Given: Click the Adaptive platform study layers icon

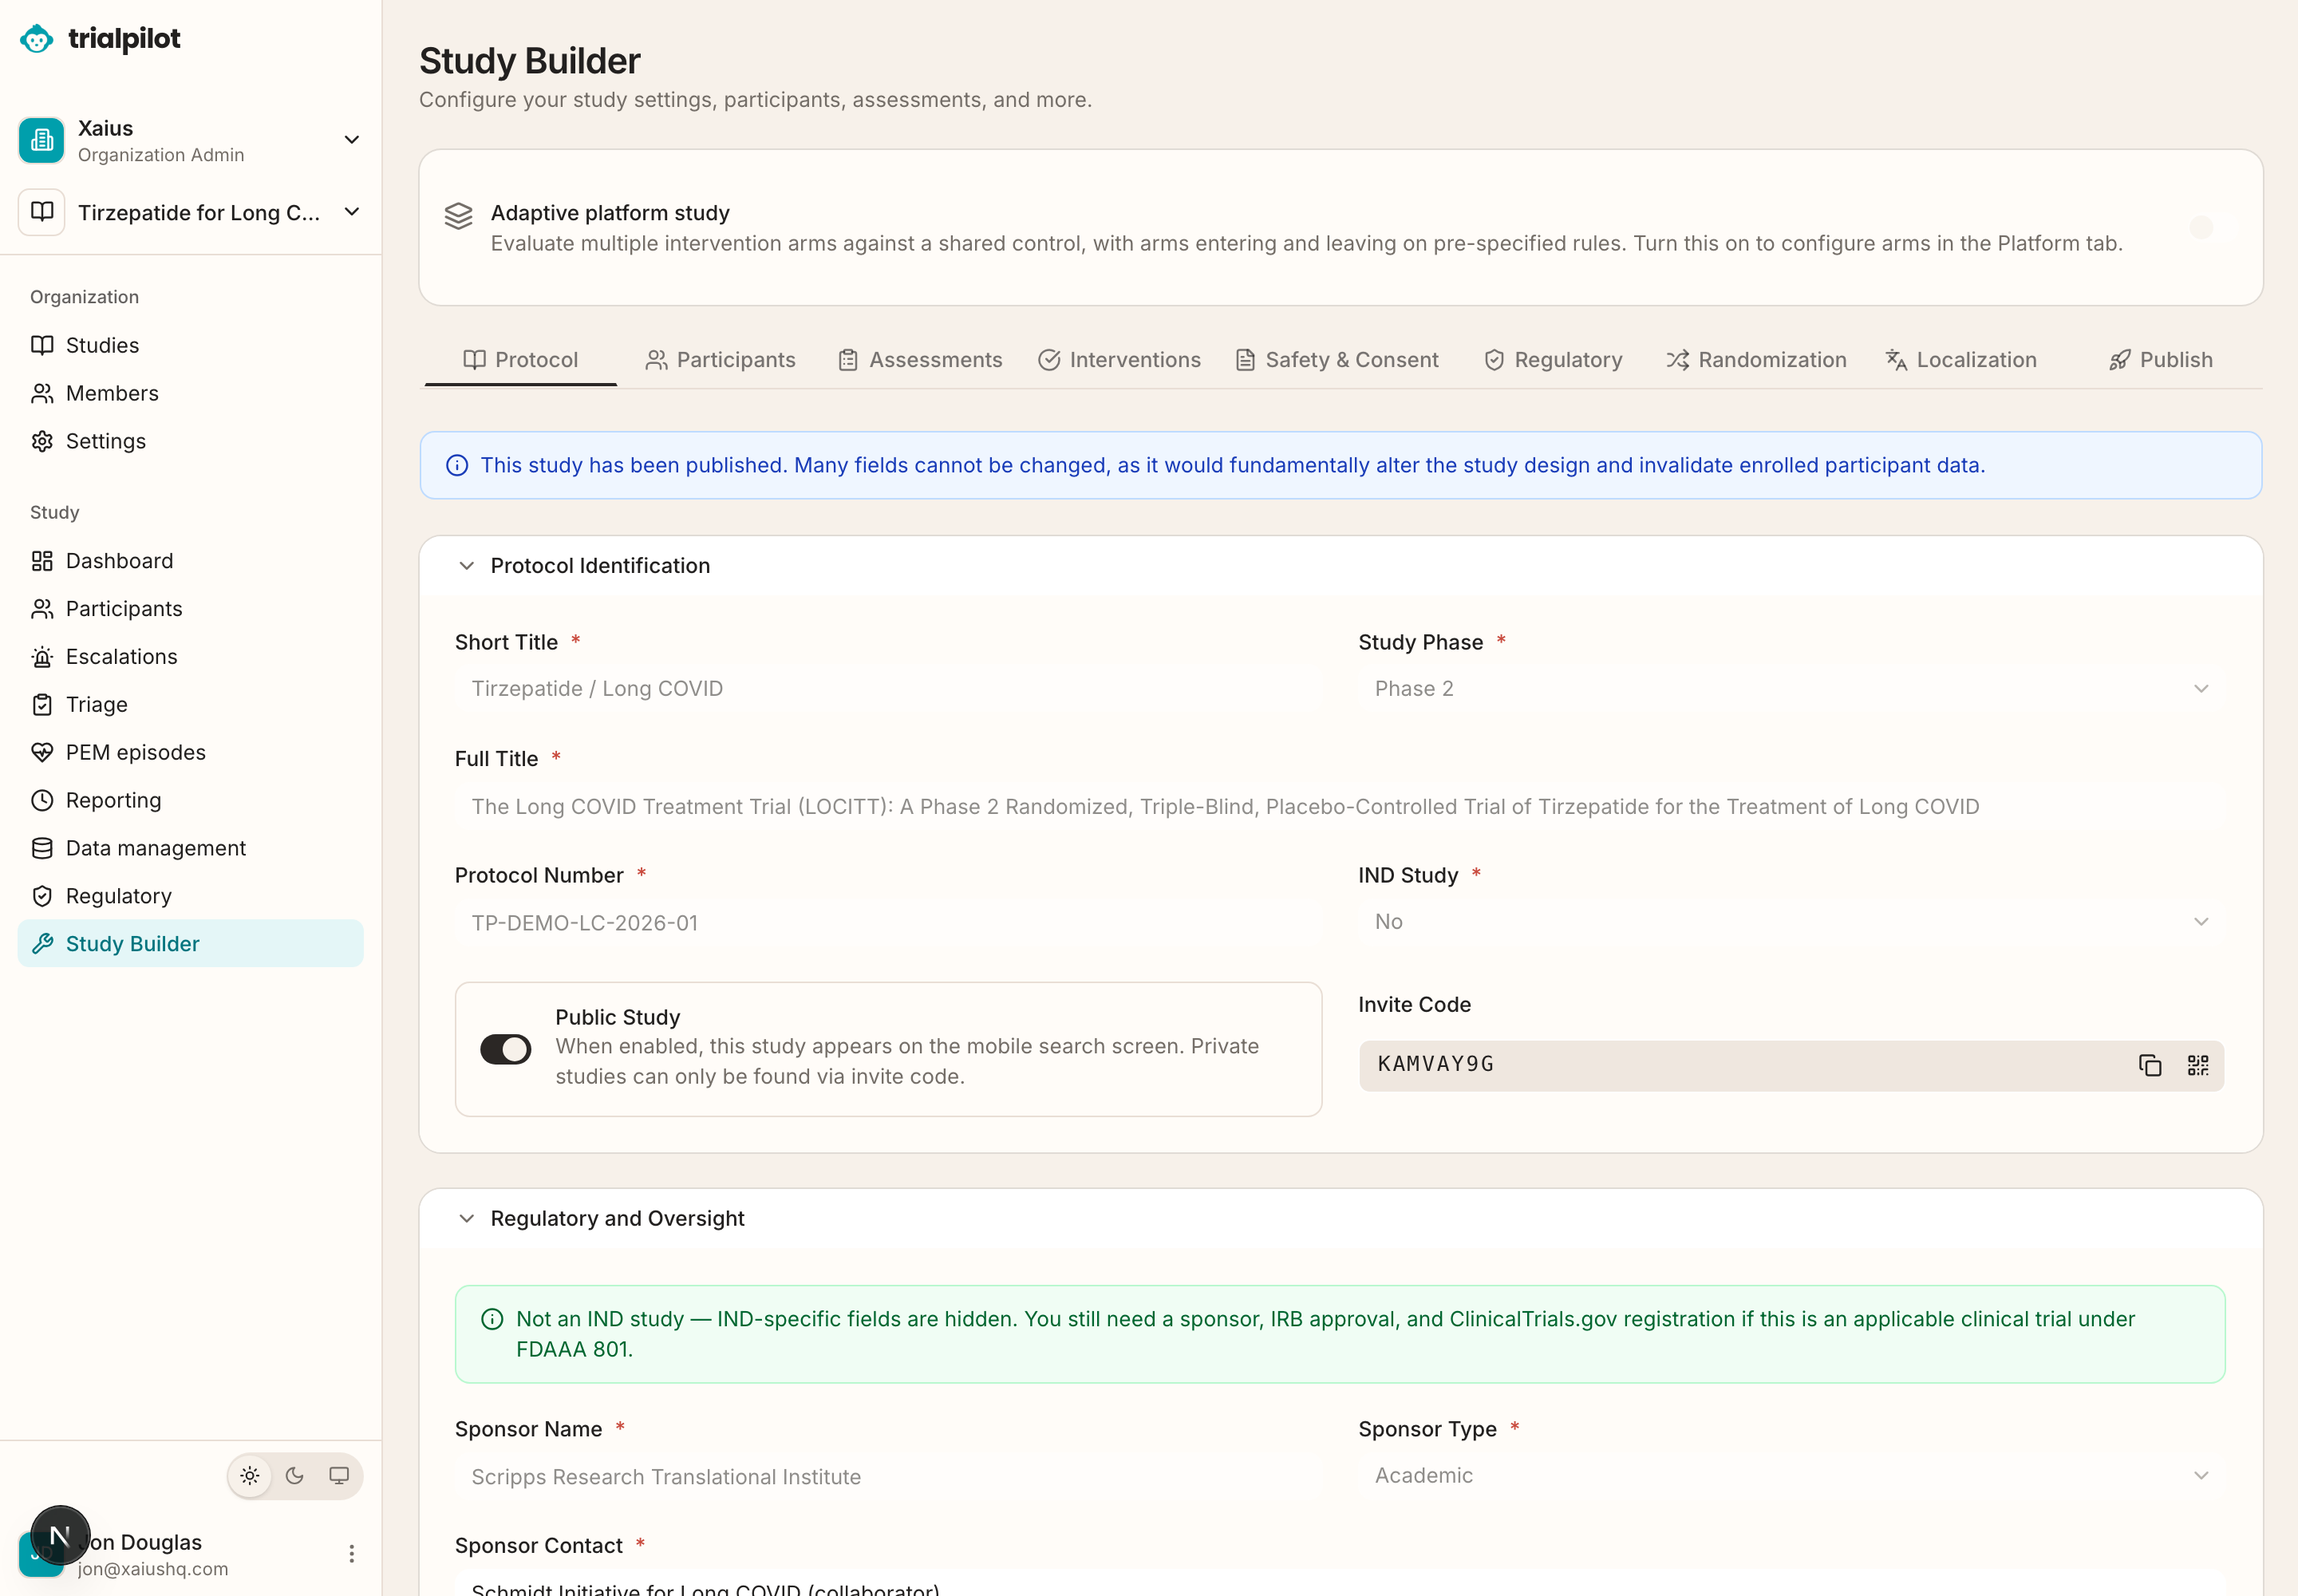Looking at the screenshot, I should pos(458,216).
